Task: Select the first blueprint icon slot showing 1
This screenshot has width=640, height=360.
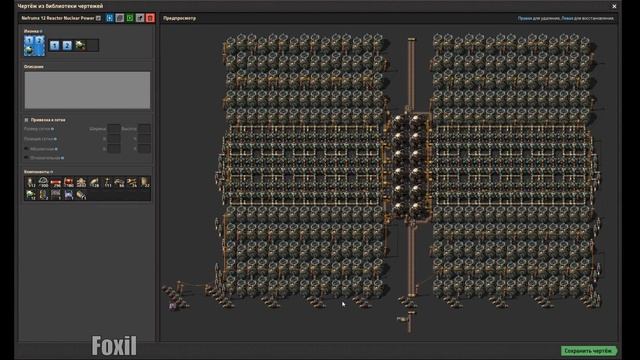Action: click(x=55, y=45)
